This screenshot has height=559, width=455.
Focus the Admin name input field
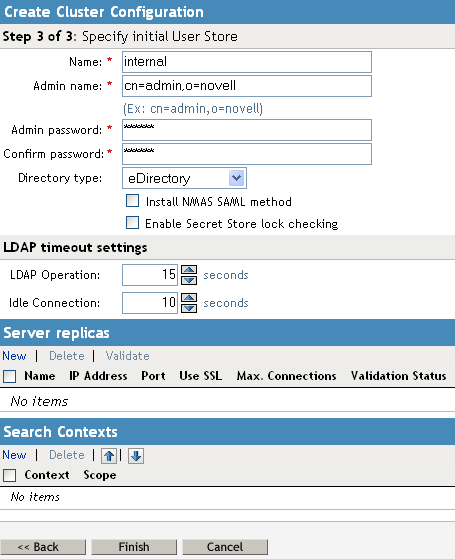pos(247,86)
